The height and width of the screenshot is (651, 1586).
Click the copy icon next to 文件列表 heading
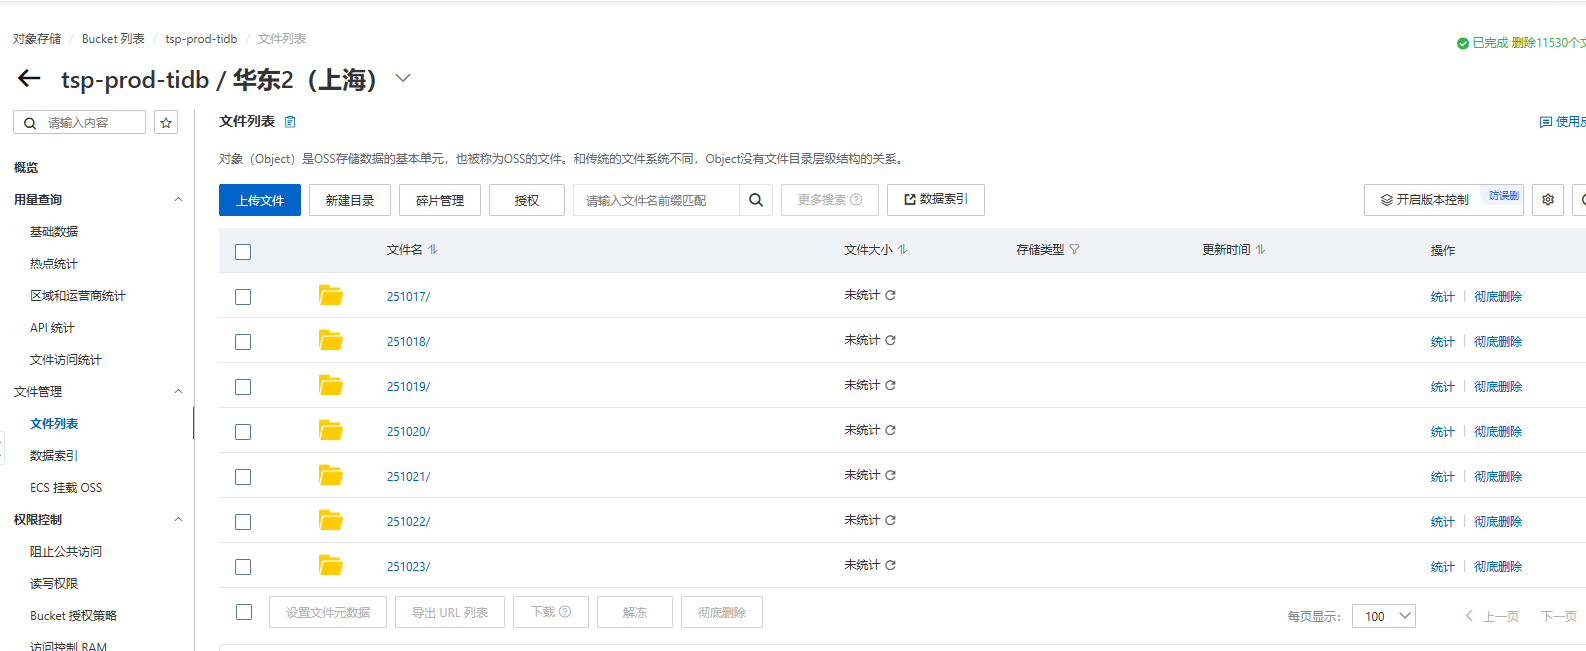(x=290, y=122)
